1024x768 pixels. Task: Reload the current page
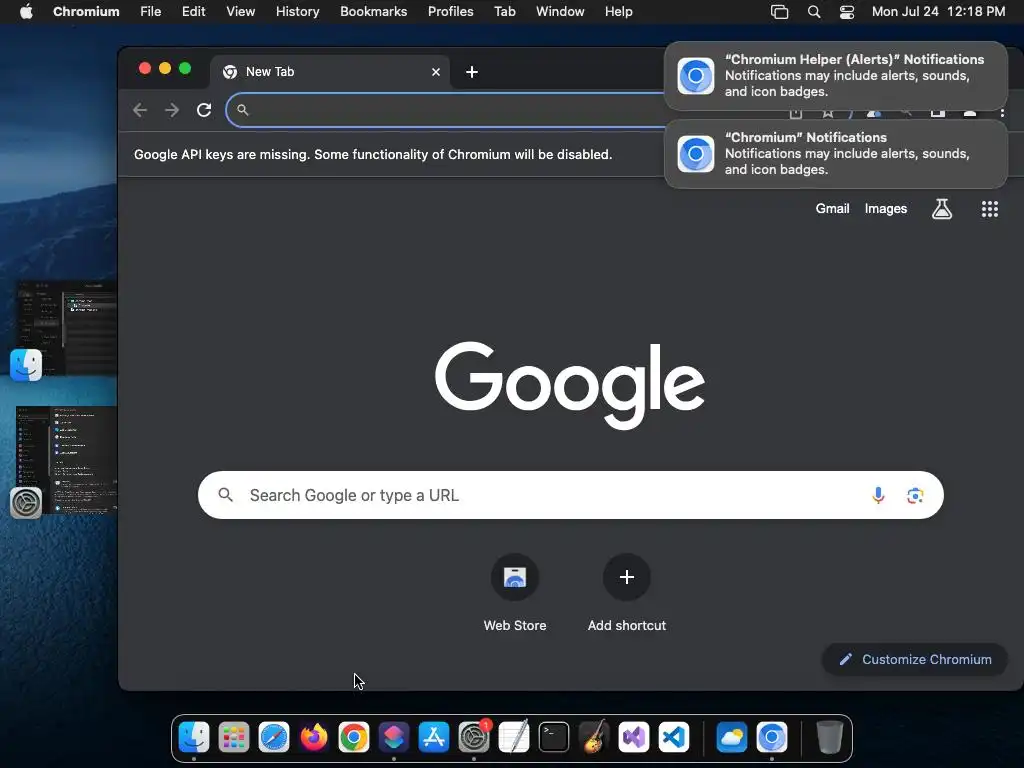click(x=204, y=110)
